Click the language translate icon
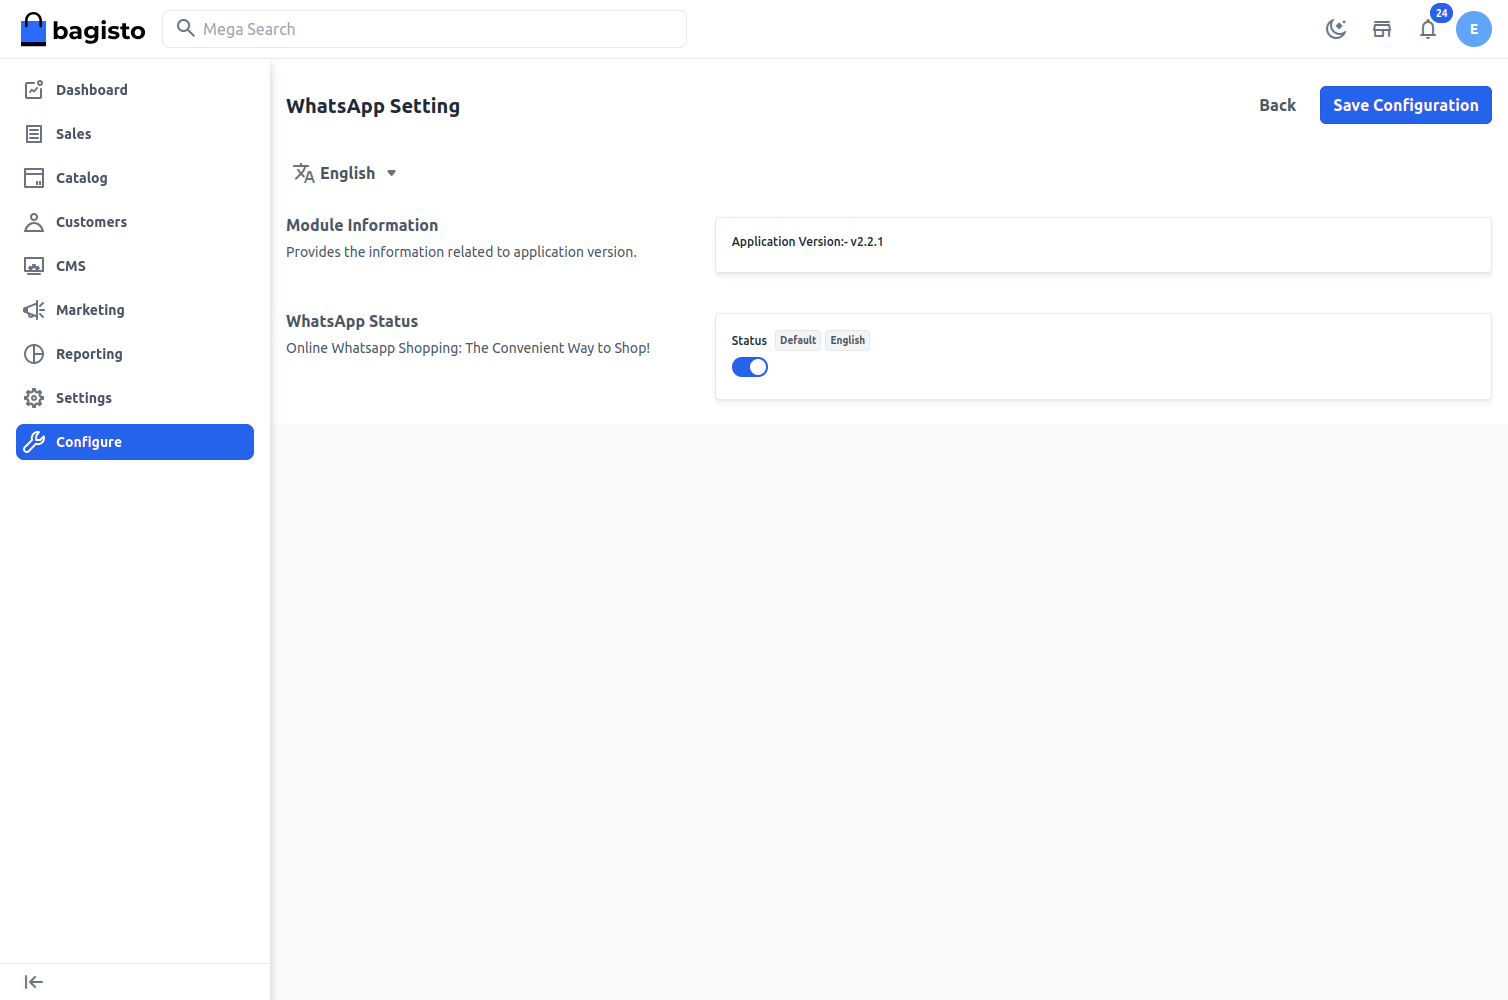 point(304,173)
